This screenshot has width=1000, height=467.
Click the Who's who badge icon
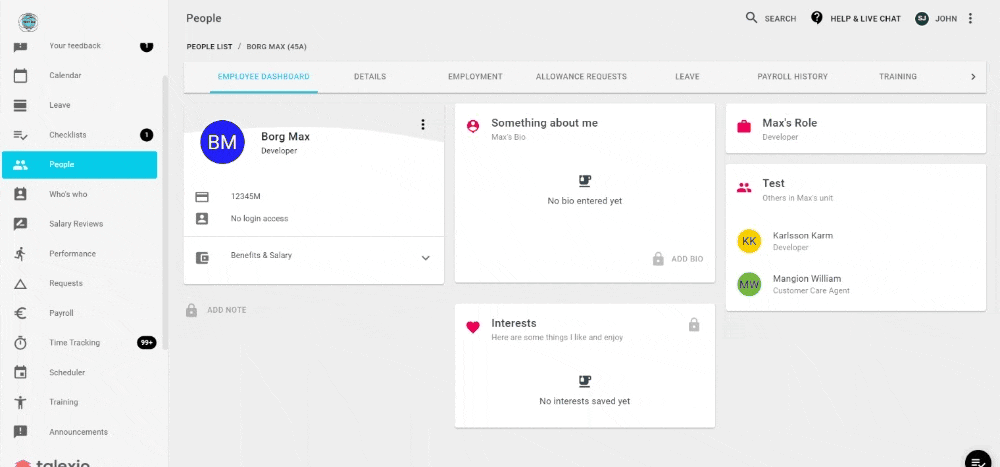click(20, 194)
